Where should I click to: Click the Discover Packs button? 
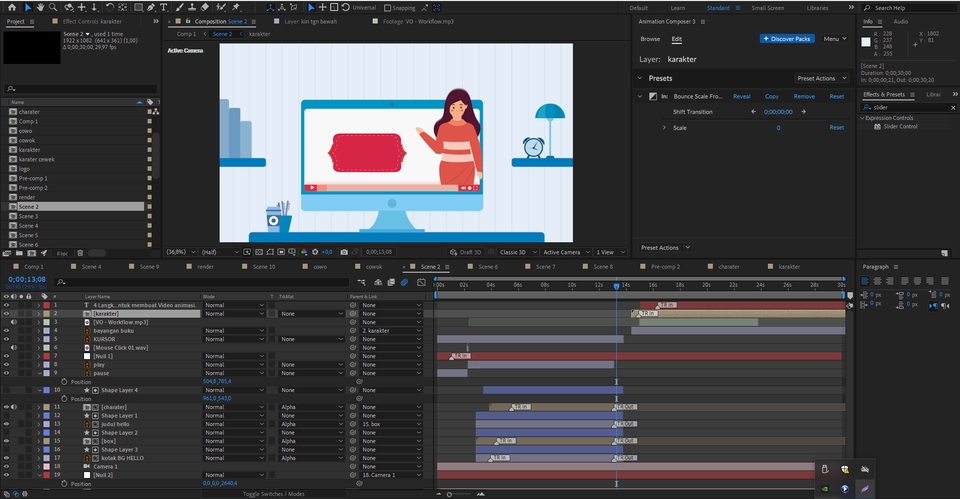click(787, 39)
